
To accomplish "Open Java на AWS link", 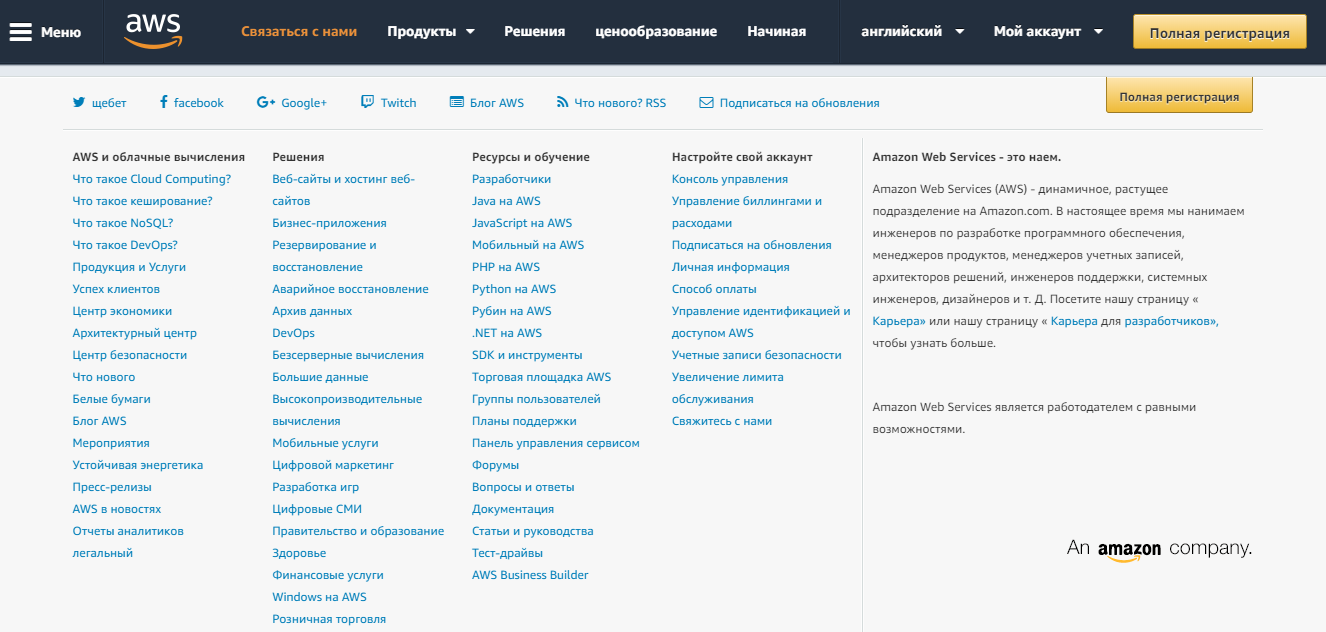I will (x=506, y=201).
